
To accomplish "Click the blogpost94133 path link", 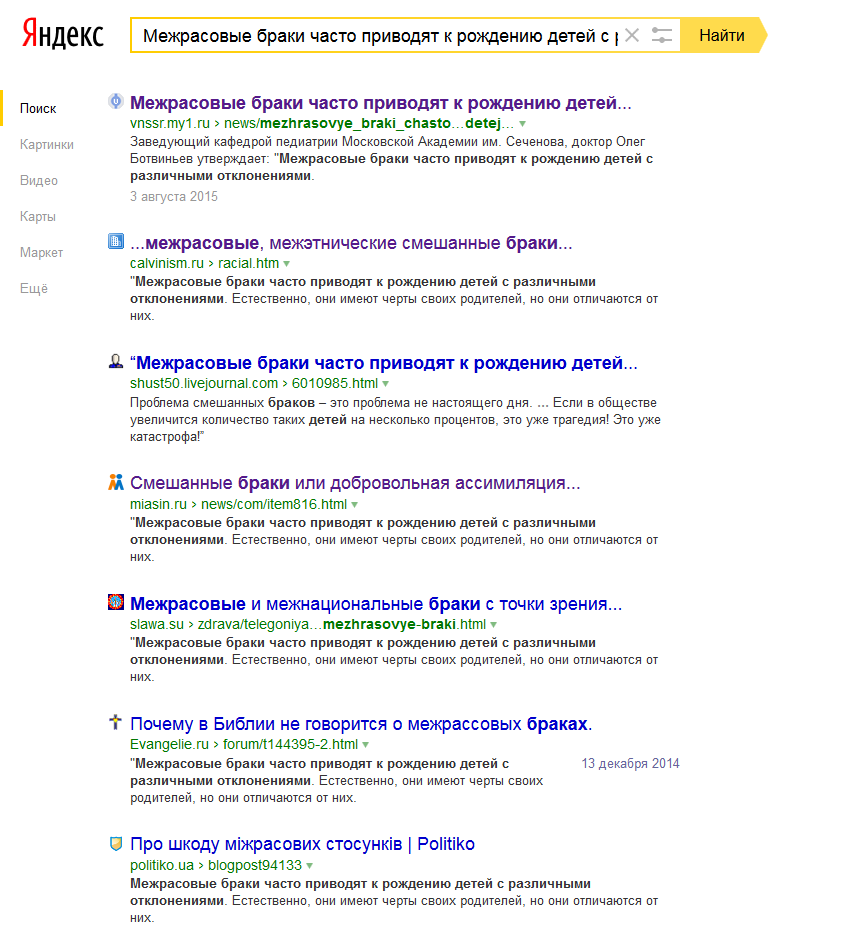I will pyautogui.click(x=255, y=865).
